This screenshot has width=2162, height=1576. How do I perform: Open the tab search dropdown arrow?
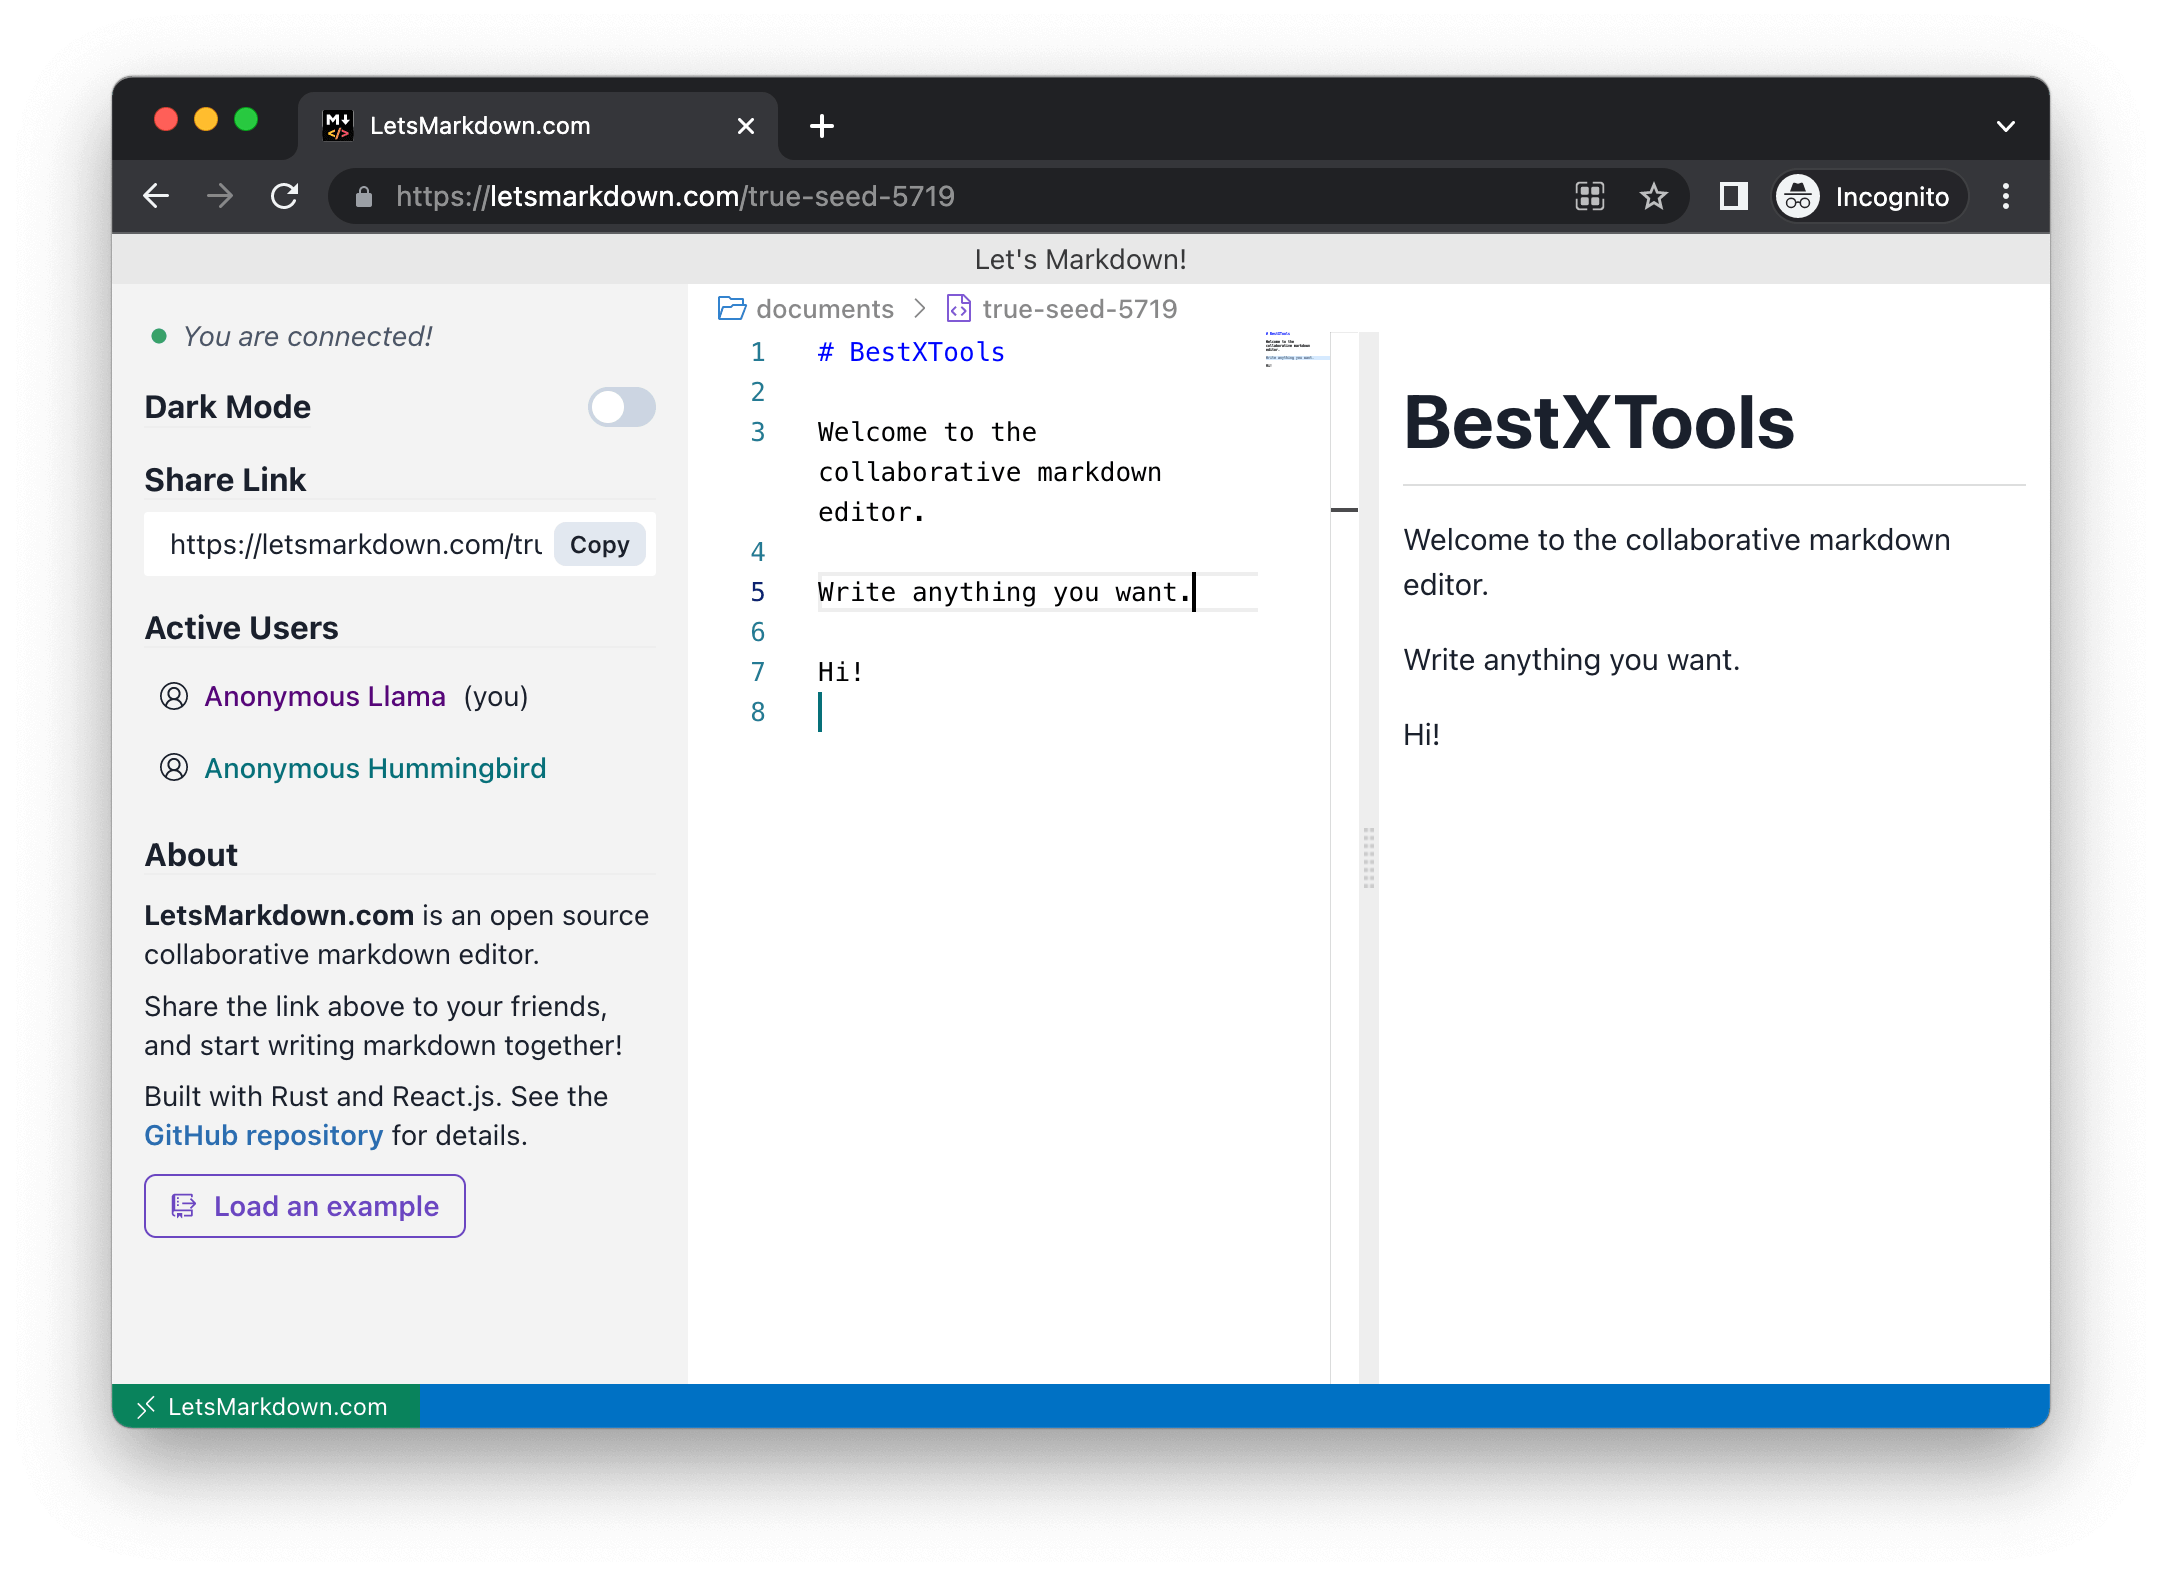[x=2005, y=126]
